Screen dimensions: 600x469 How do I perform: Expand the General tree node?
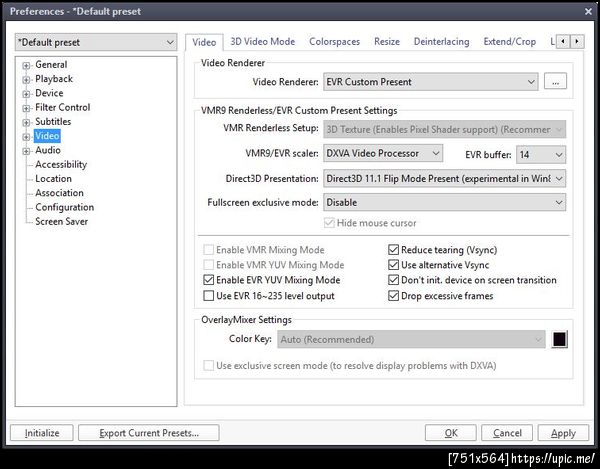[x=26, y=65]
